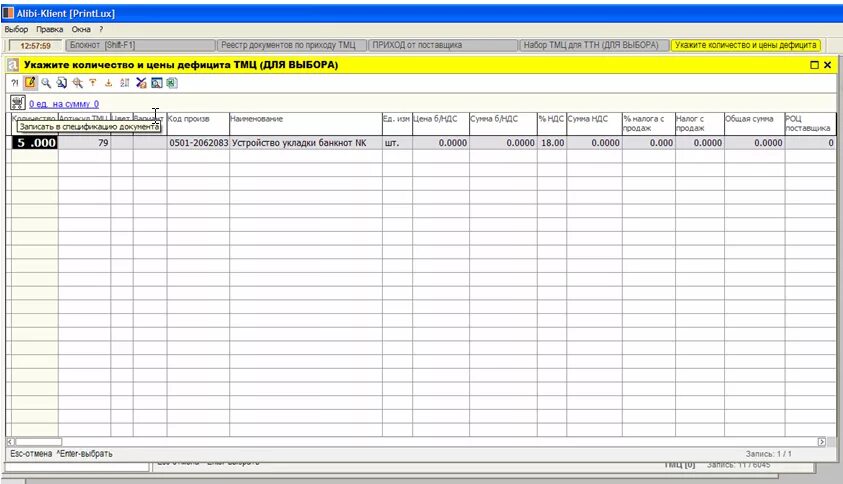Open the Выбор menu
The height and width of the screenshot is (484, 843).
[16, 30]
